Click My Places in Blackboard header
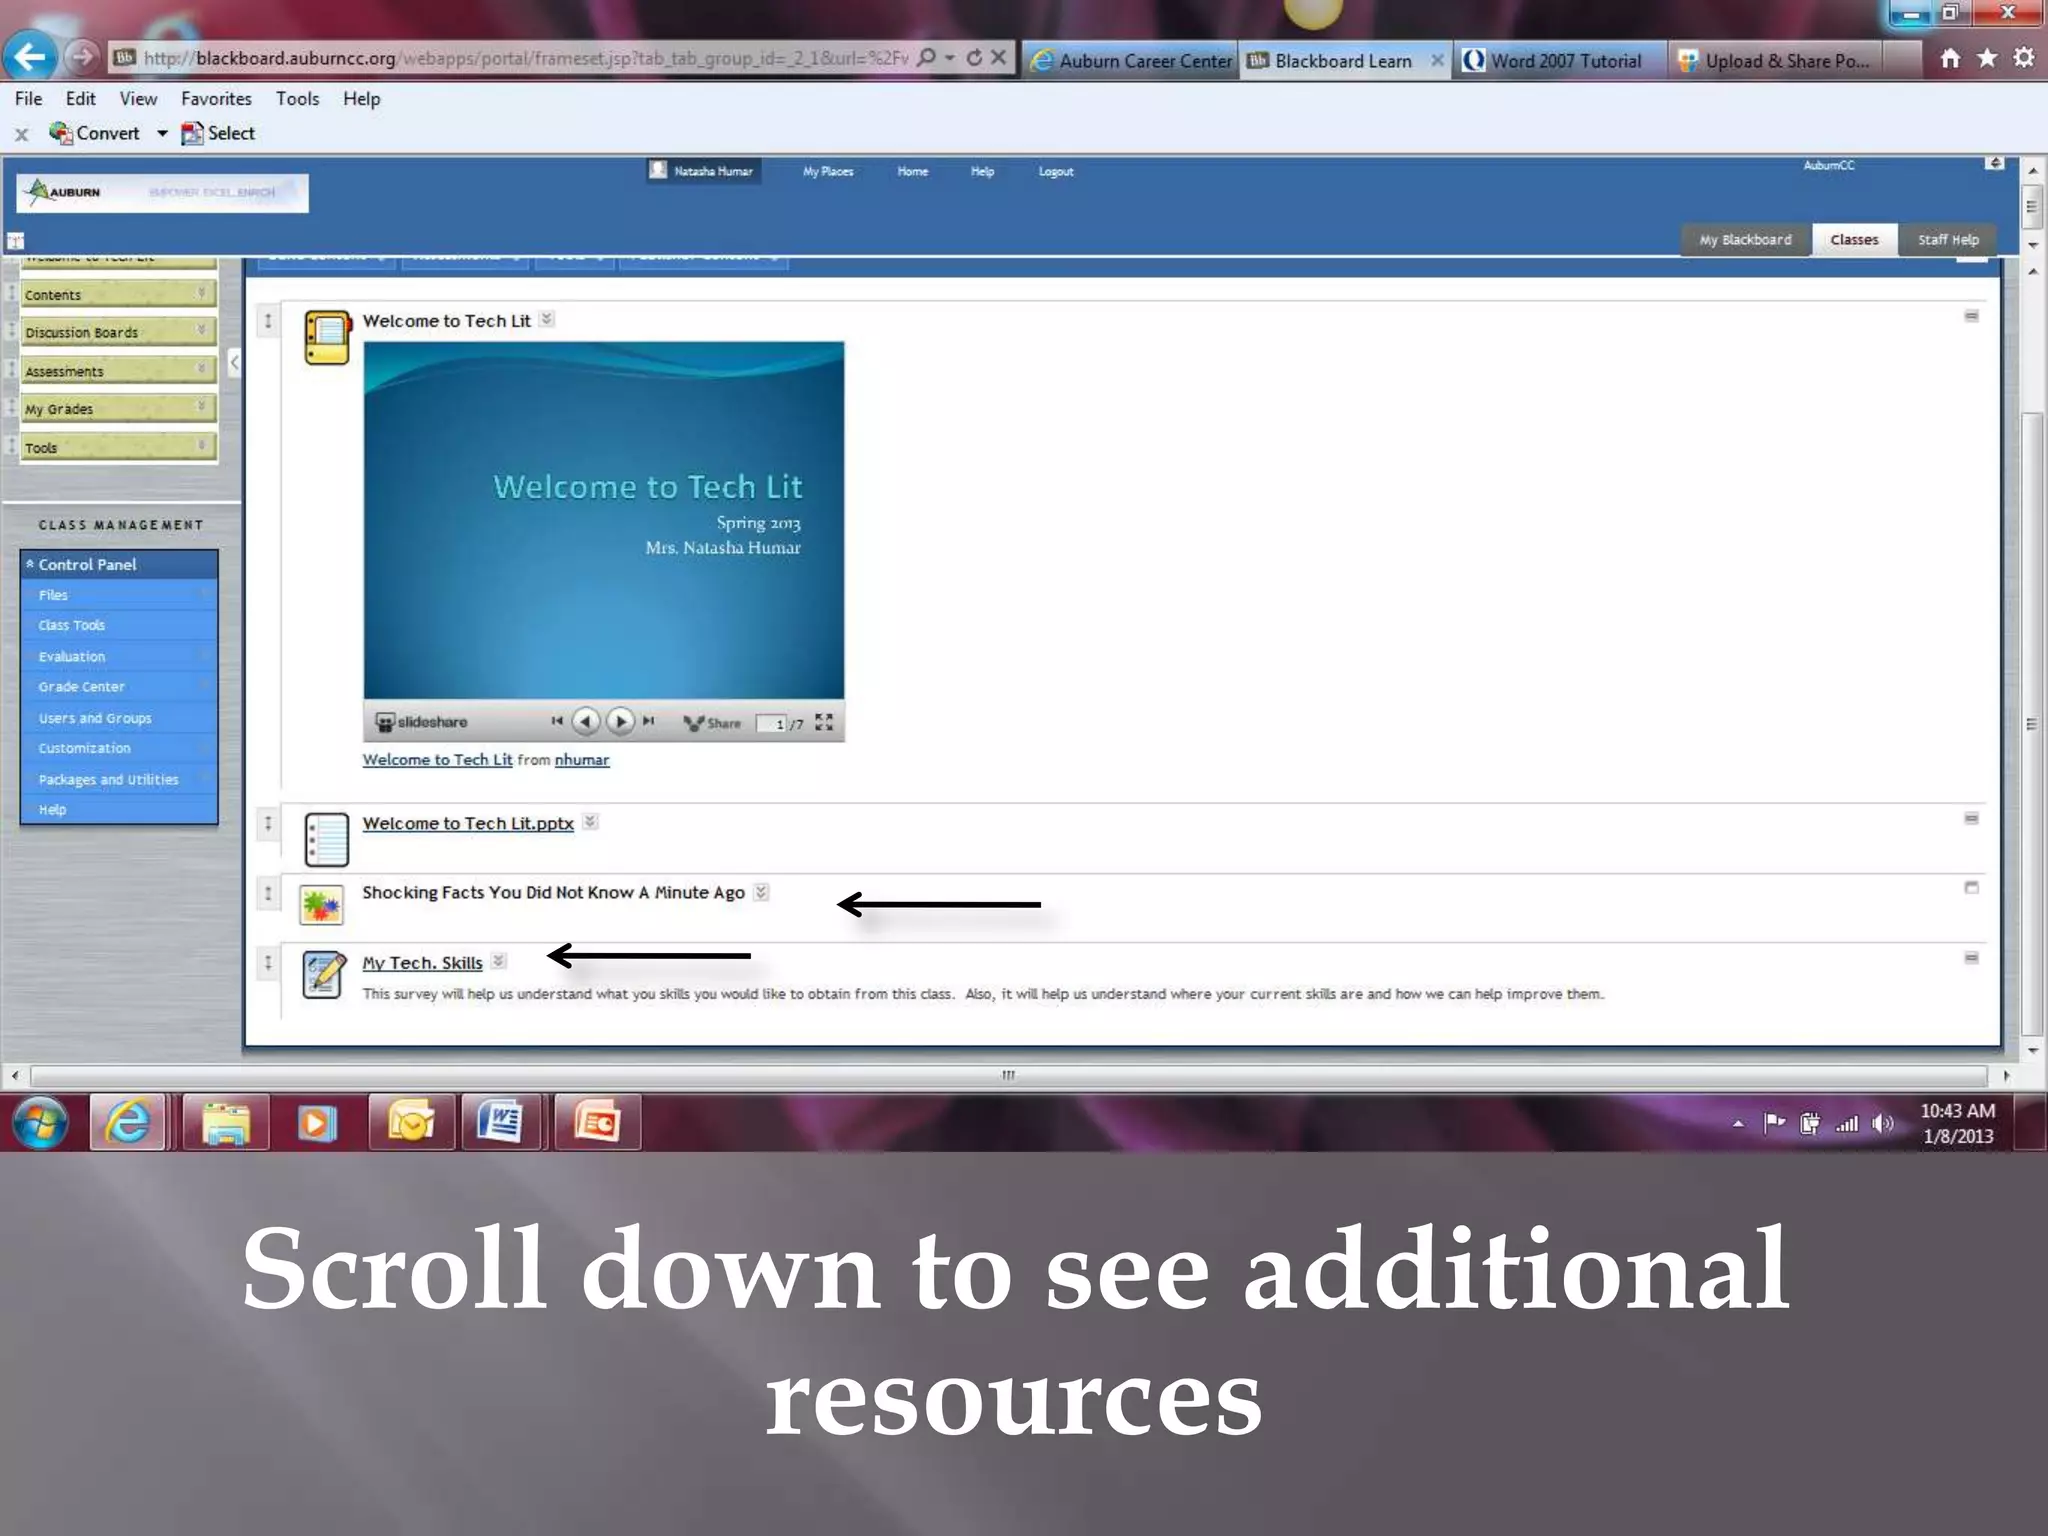Viewport: 2048px width, 1536px height. [828, 171]
